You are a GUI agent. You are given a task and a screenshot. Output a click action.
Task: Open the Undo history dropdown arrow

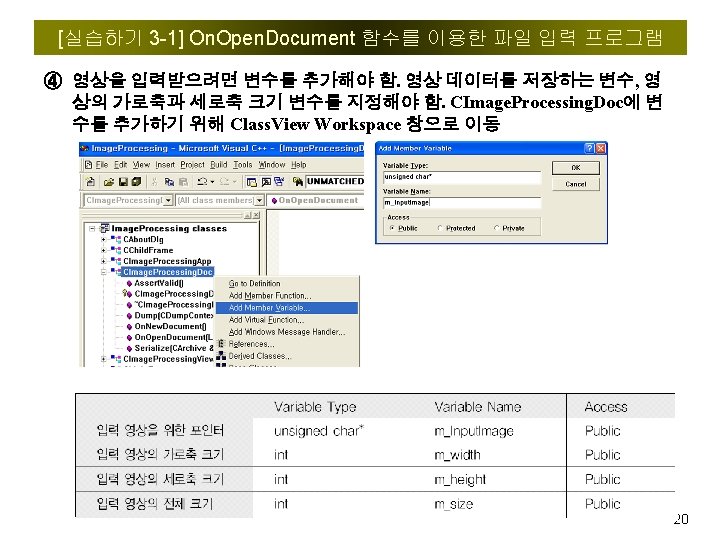coord(212,182)
